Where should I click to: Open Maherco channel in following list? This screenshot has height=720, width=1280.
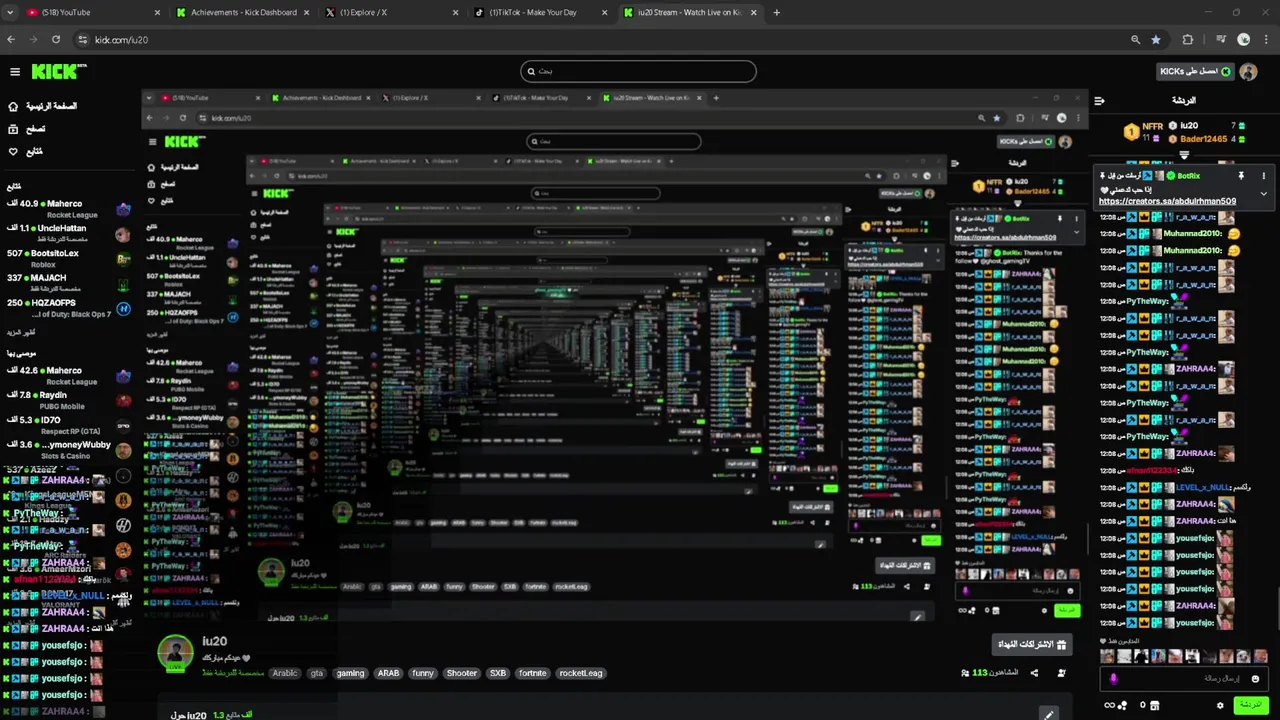pos(66,209)
